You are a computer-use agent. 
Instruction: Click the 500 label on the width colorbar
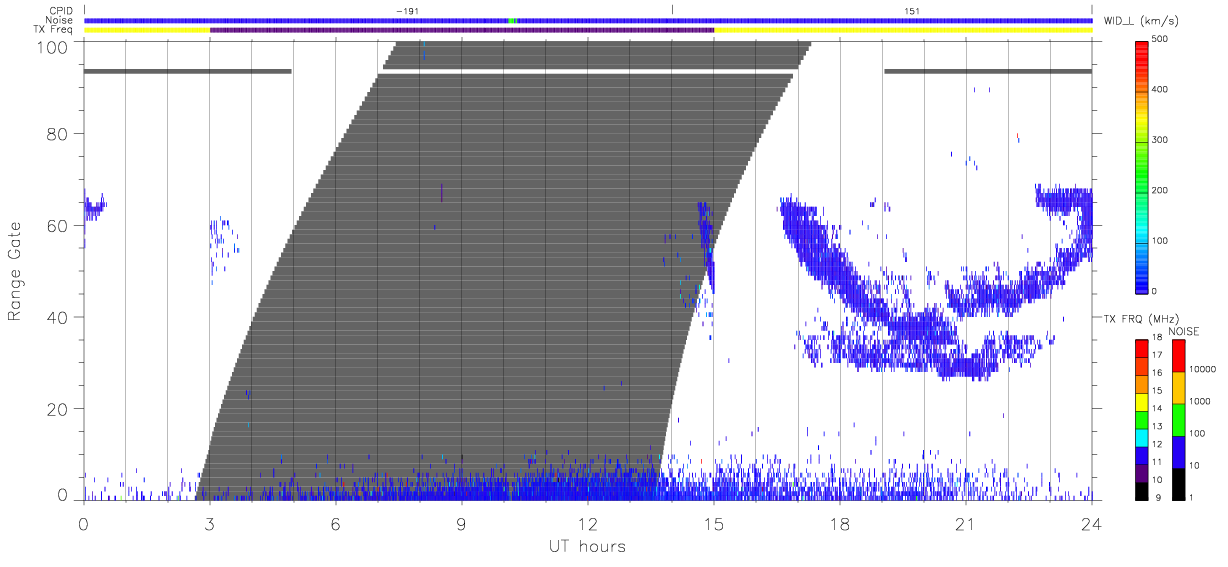click(x=1162, y=40)
